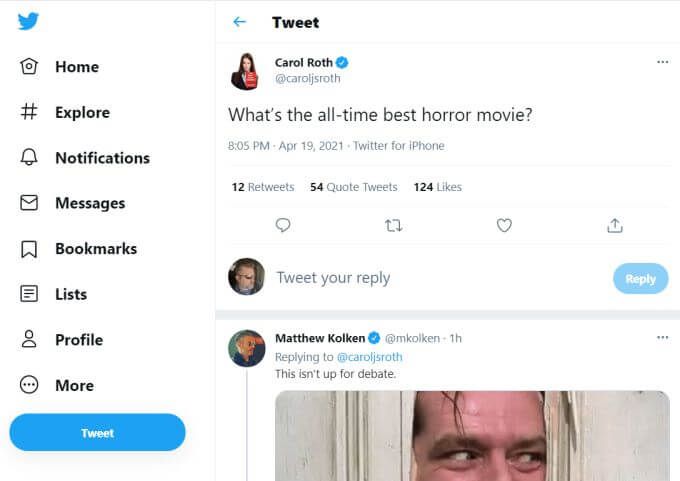Viewport: 680px width, 481px height.
Task: Click the Reply button
Action: click(641, 278)
